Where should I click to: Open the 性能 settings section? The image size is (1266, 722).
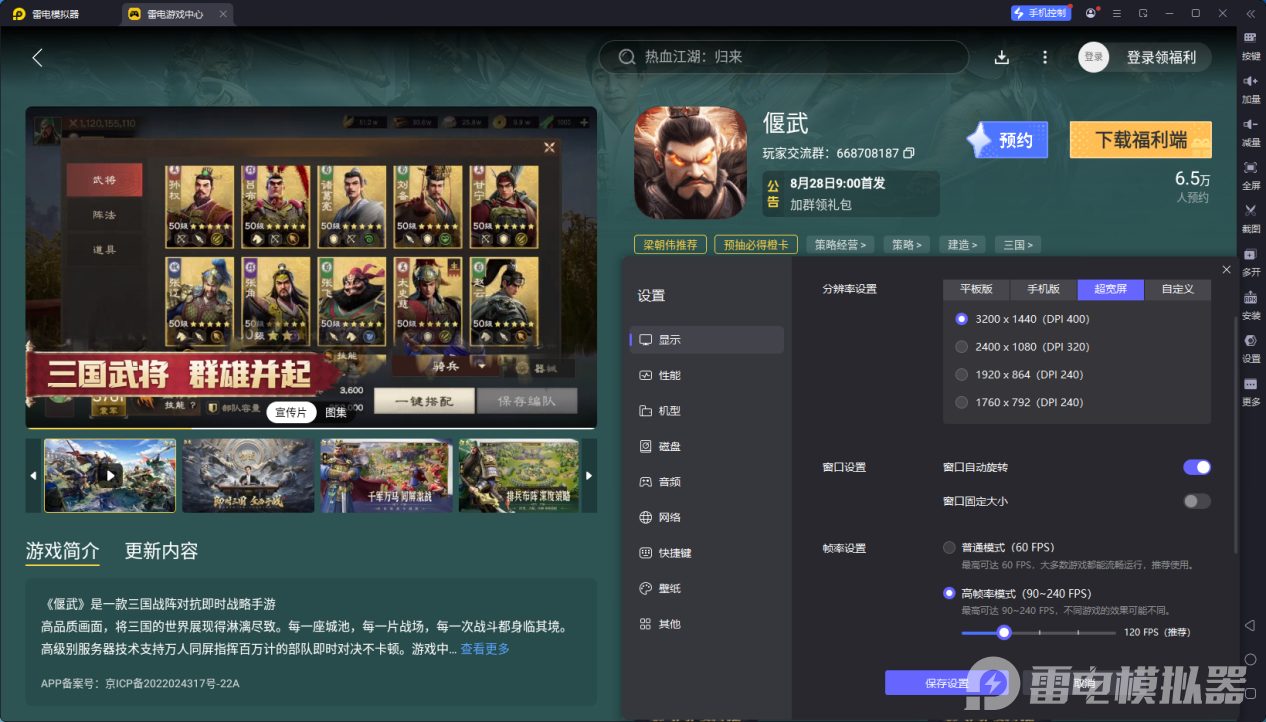tap(707, 375)
